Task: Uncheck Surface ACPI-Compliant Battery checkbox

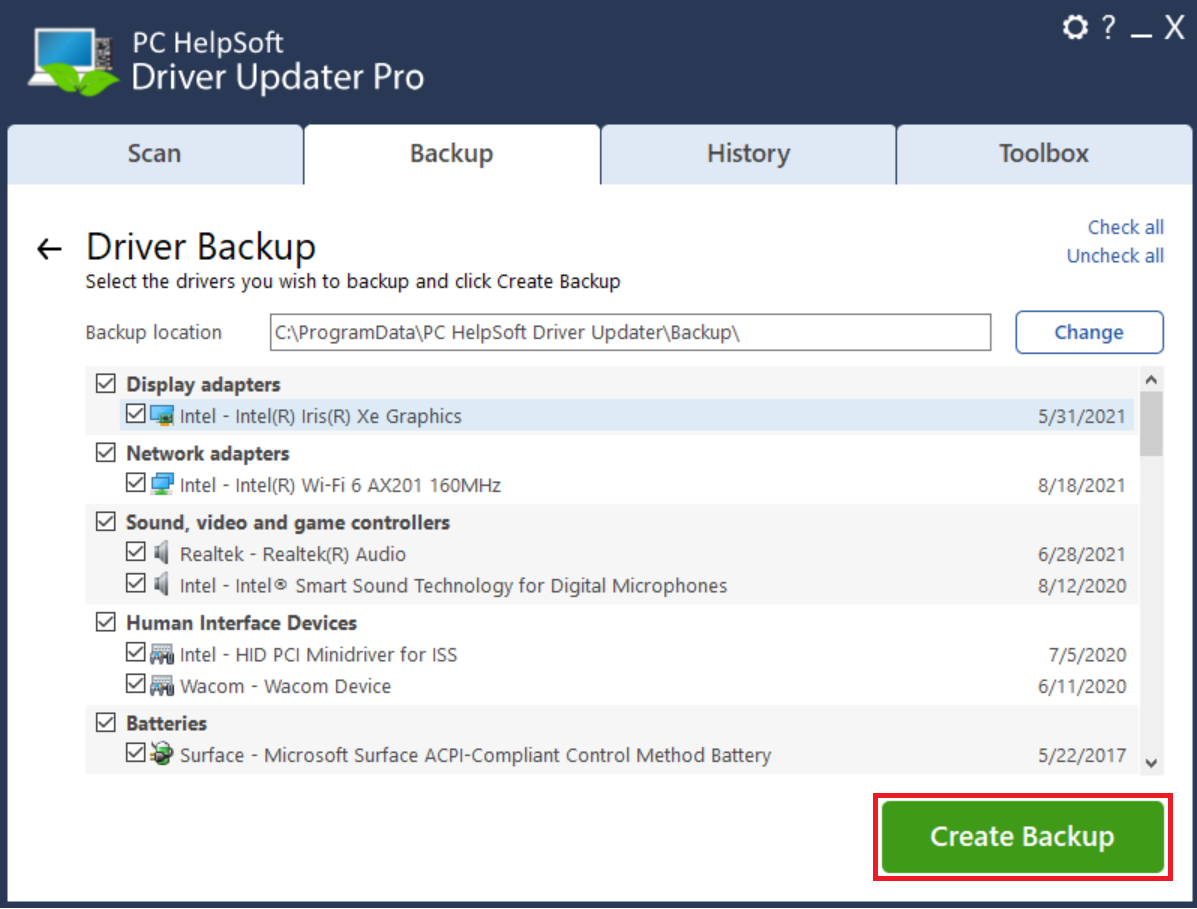Action: click(x=136, y=753)
